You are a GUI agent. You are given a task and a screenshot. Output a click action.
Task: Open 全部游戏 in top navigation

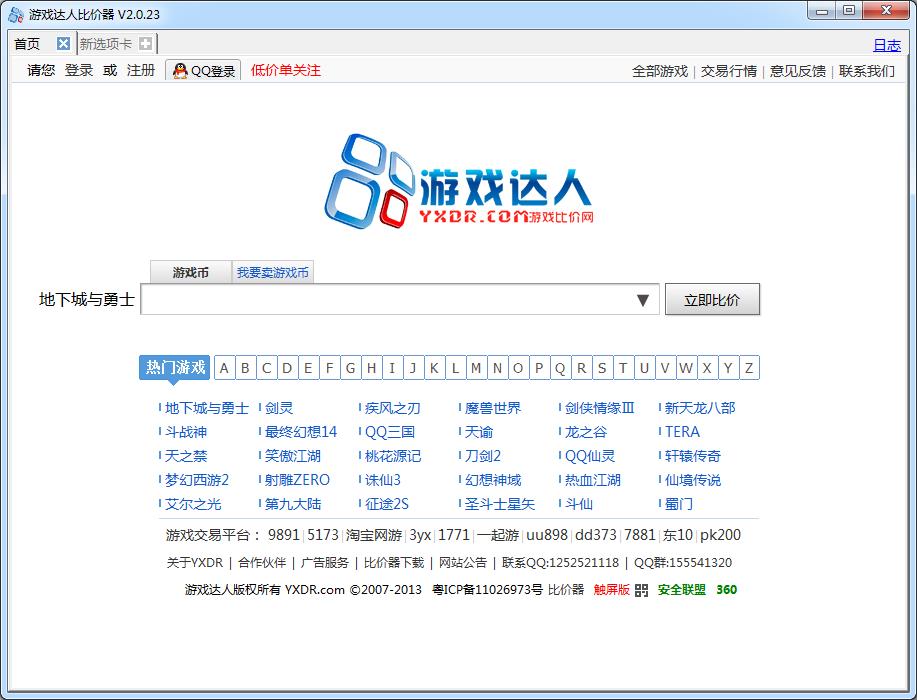[x=660, y=71]
